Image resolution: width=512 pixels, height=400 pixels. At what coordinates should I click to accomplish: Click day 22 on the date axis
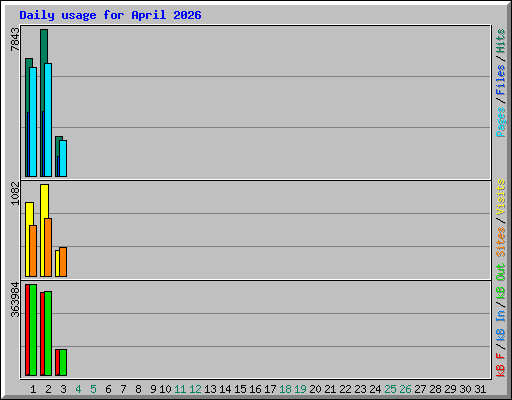345,389
